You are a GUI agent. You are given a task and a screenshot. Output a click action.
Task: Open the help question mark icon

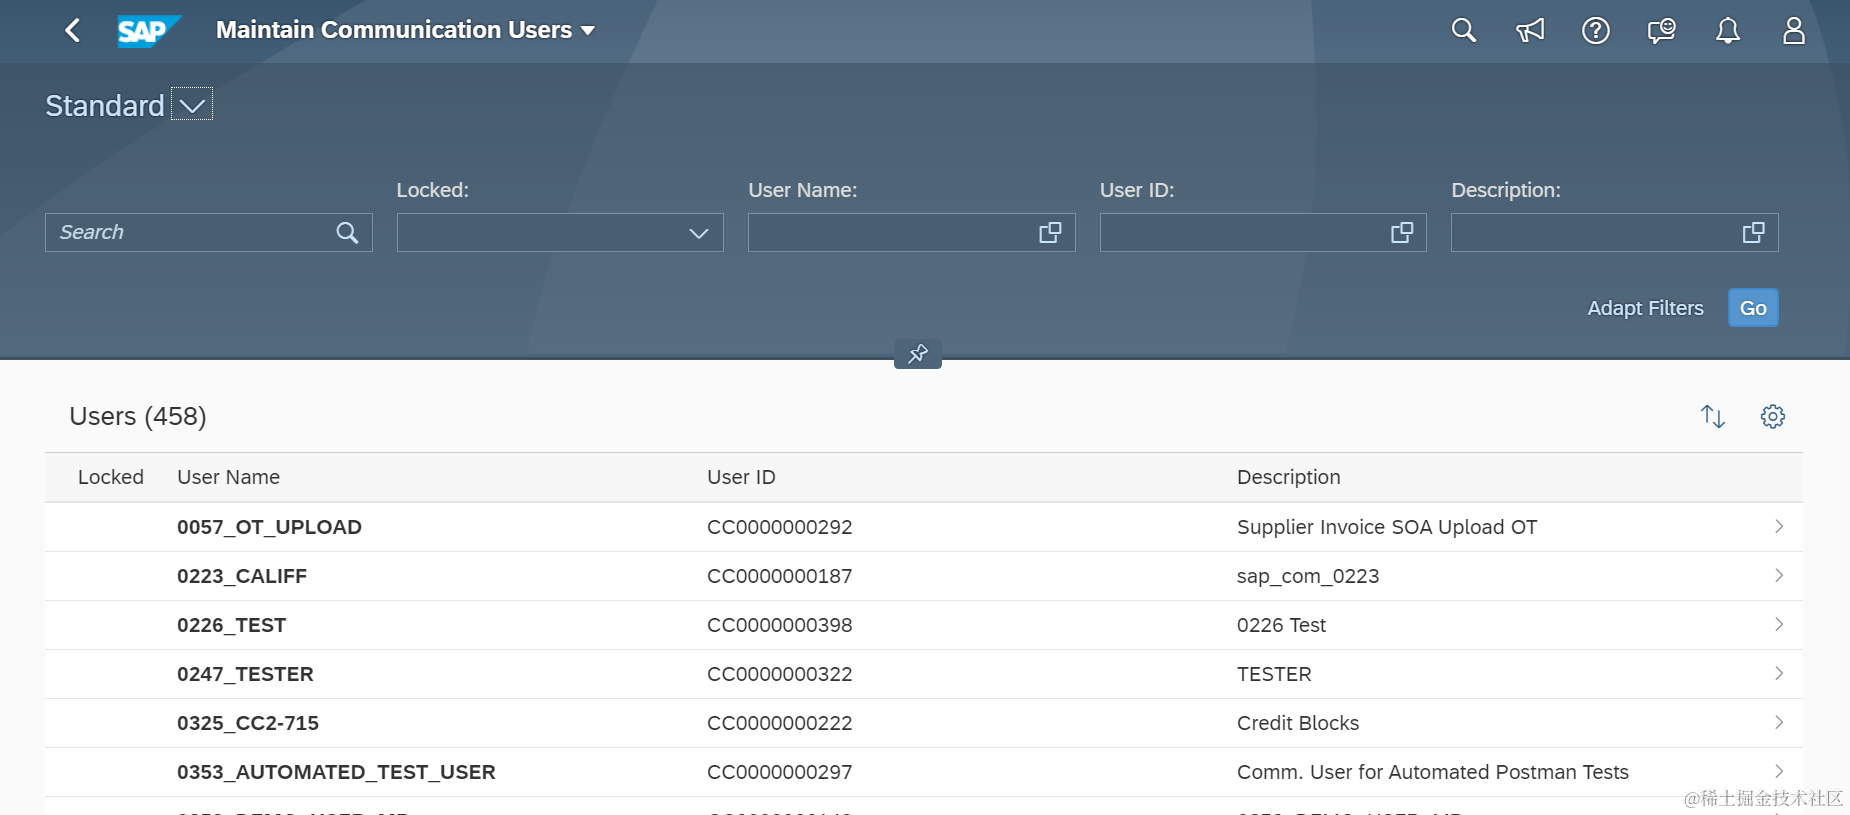[1596, 30]
